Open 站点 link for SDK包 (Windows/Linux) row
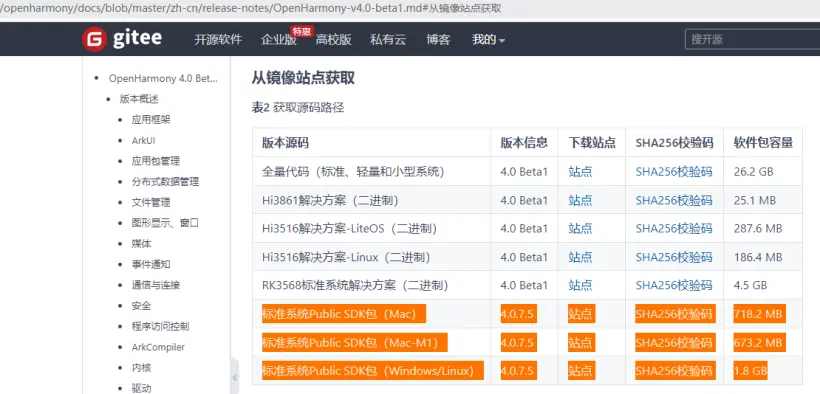This screenshot has height=394, width=820. click(581, 371)
